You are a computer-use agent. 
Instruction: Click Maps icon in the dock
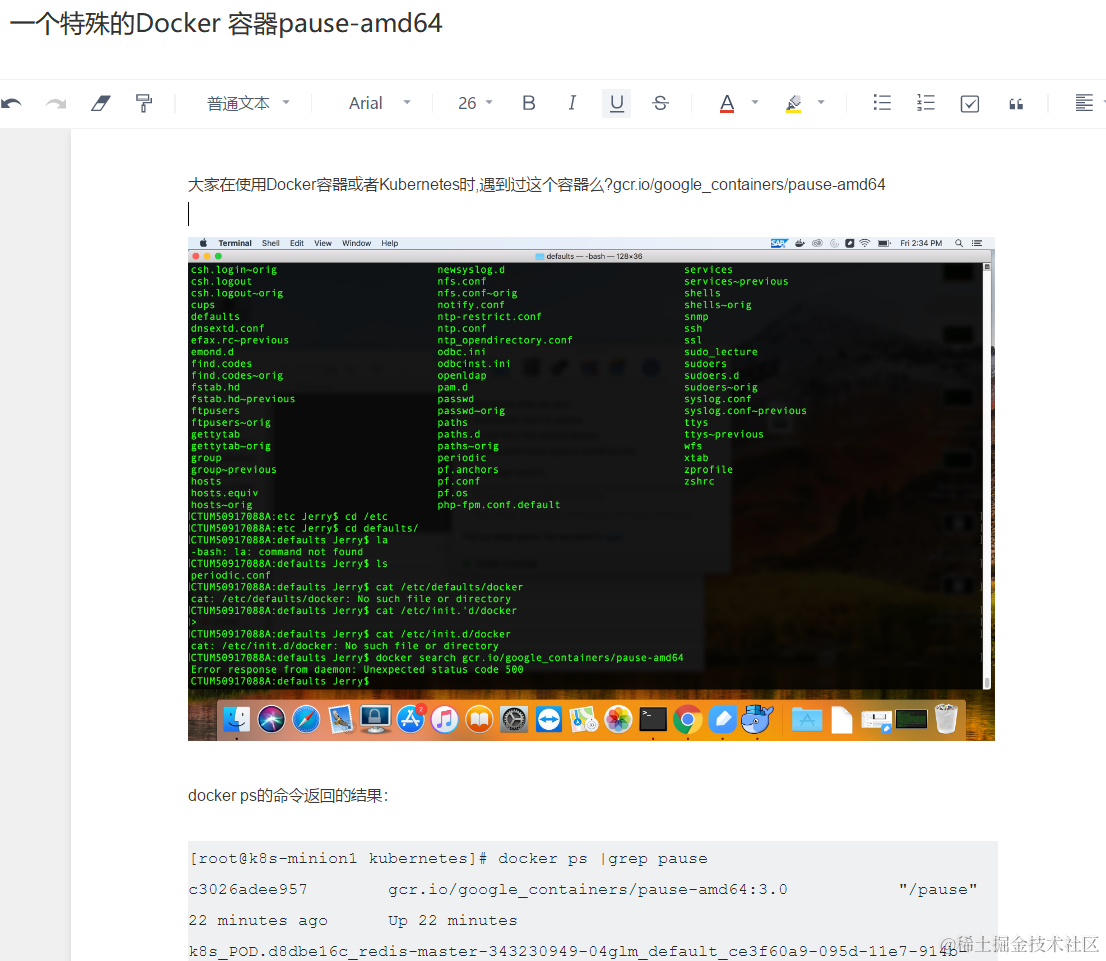(x=583, y=720)
